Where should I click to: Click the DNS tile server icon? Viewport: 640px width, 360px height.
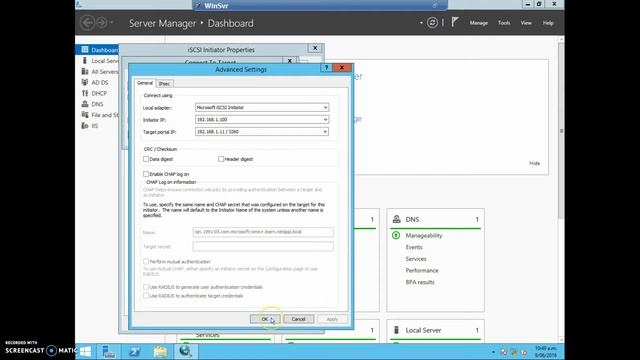[396, 219]
